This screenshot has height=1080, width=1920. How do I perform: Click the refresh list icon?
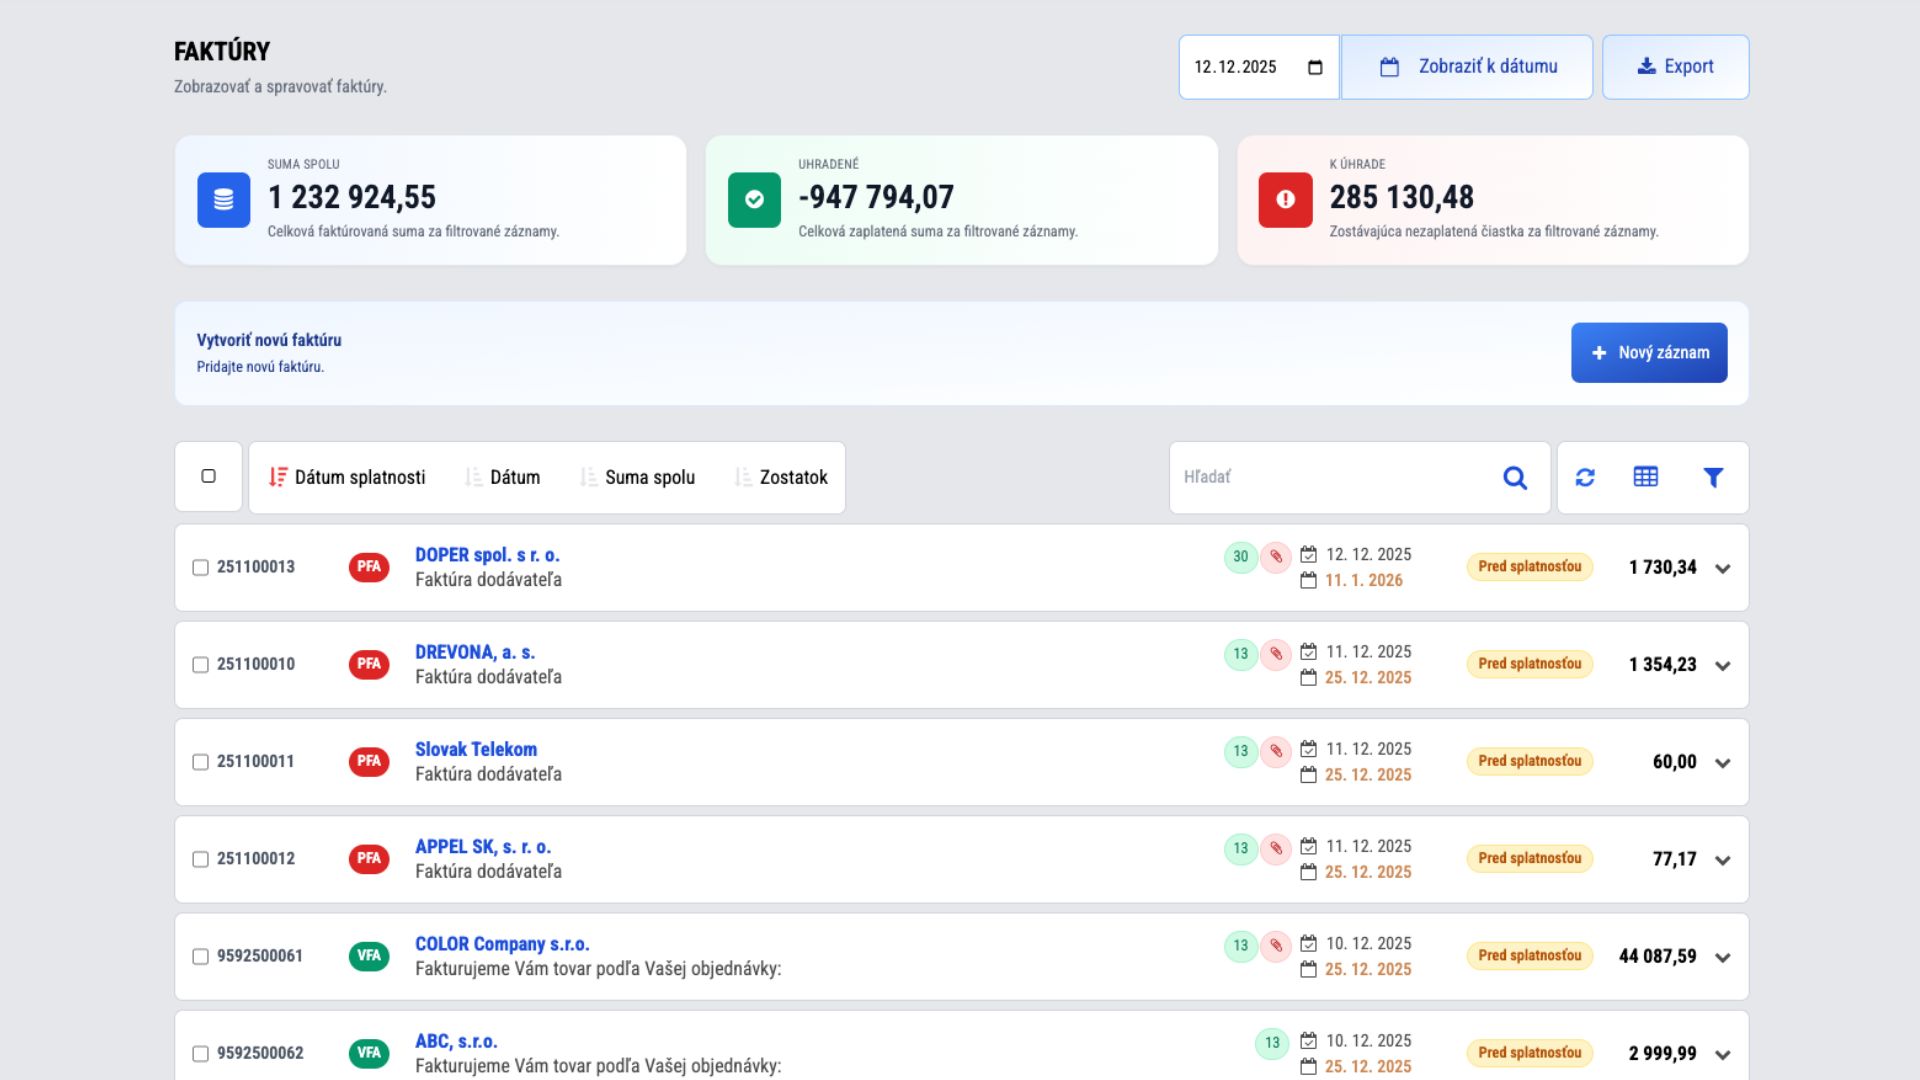pos(1585,478)
